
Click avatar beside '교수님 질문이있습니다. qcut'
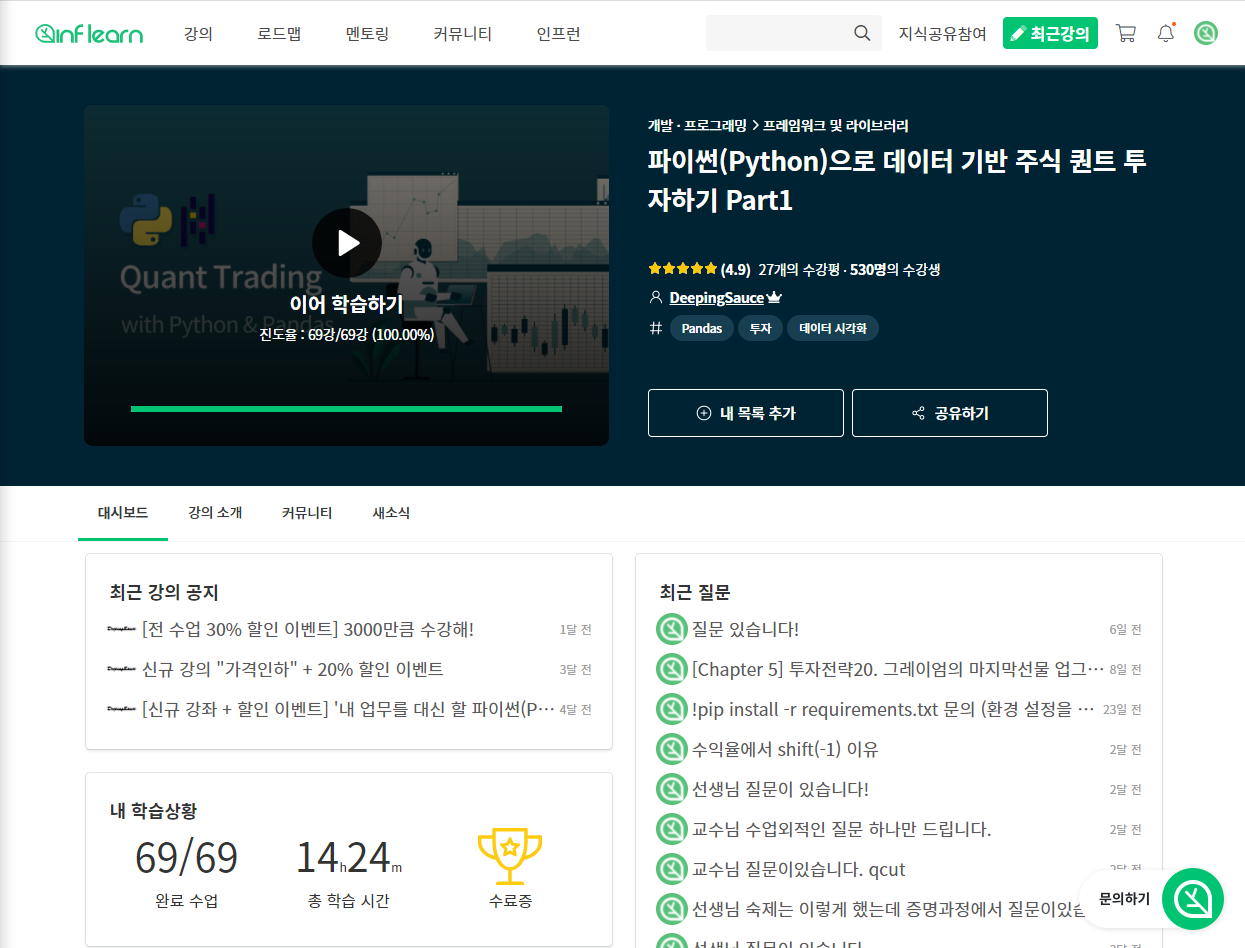(x=671, y=869)
